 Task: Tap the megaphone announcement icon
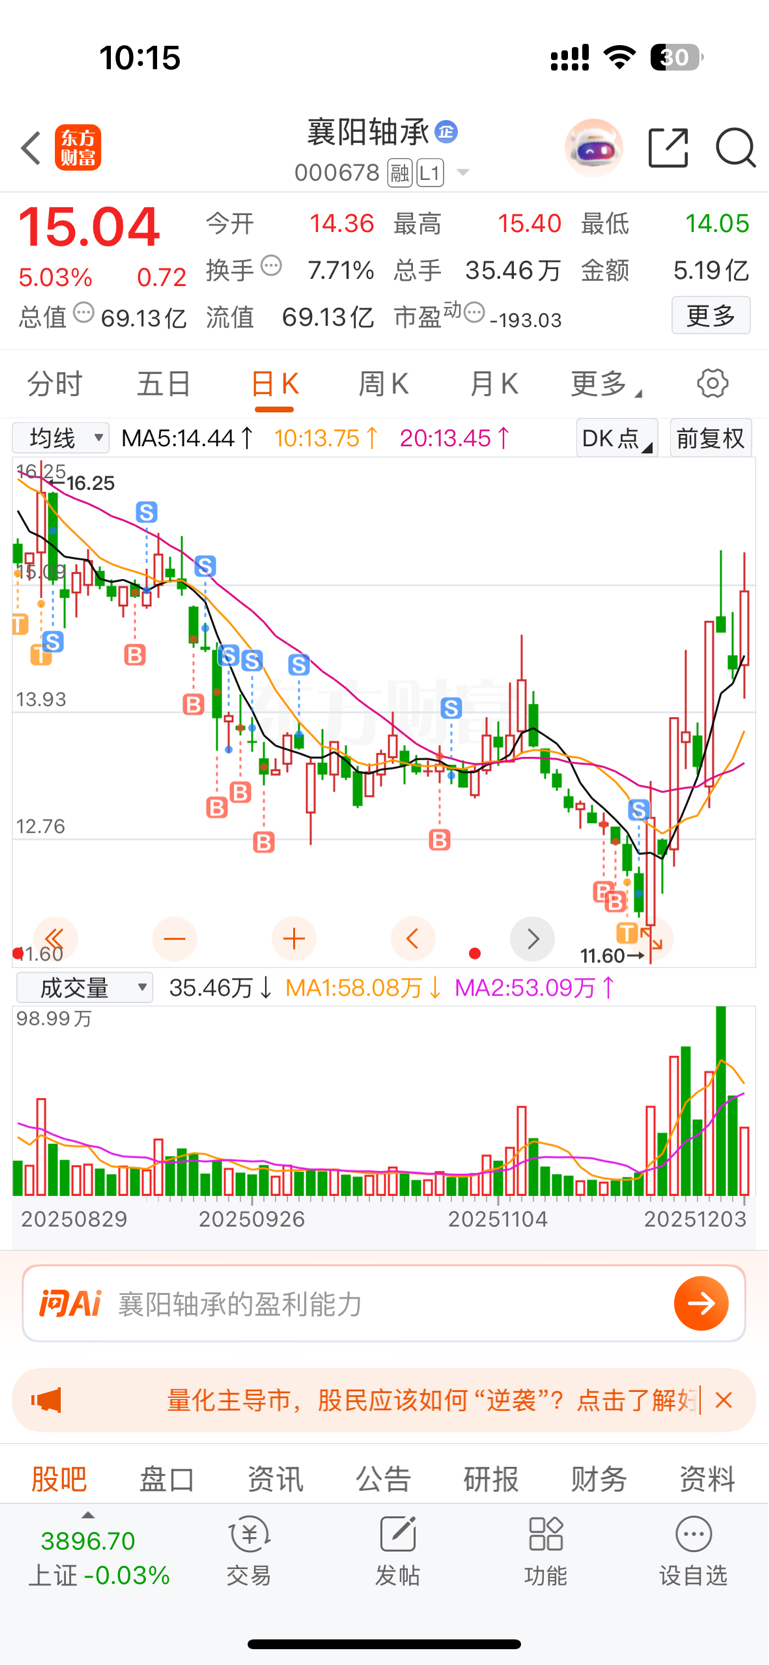tap(46, 1400)
